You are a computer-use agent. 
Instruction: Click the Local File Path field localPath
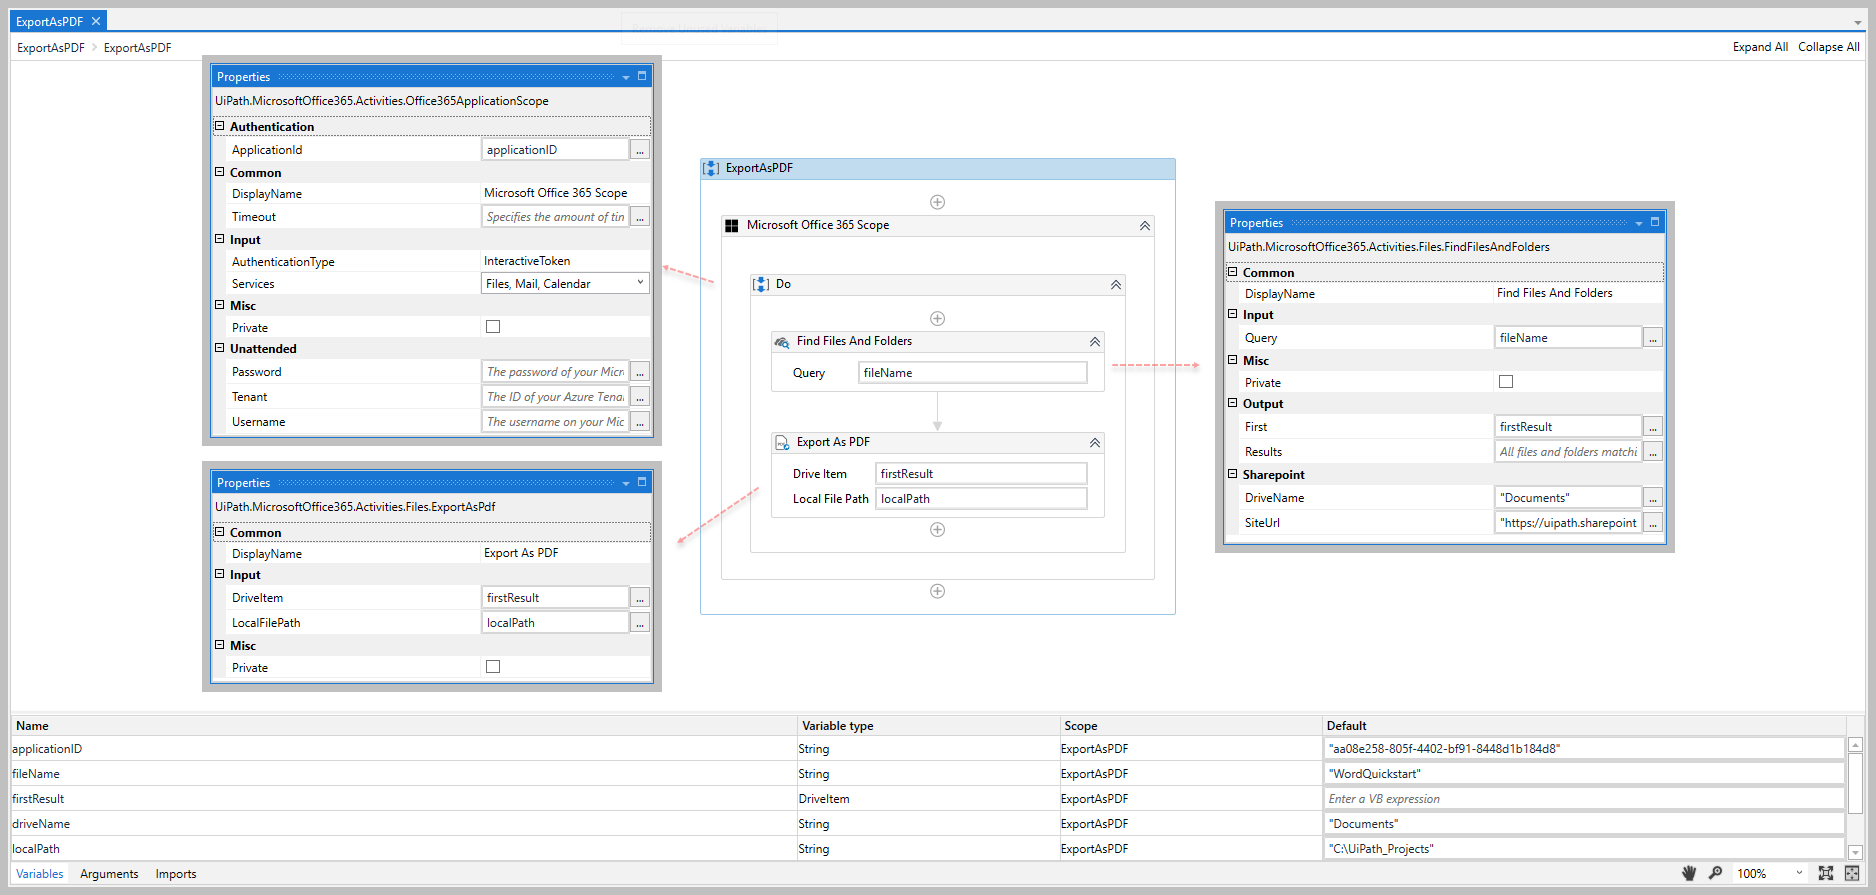(x=981, y=499)
